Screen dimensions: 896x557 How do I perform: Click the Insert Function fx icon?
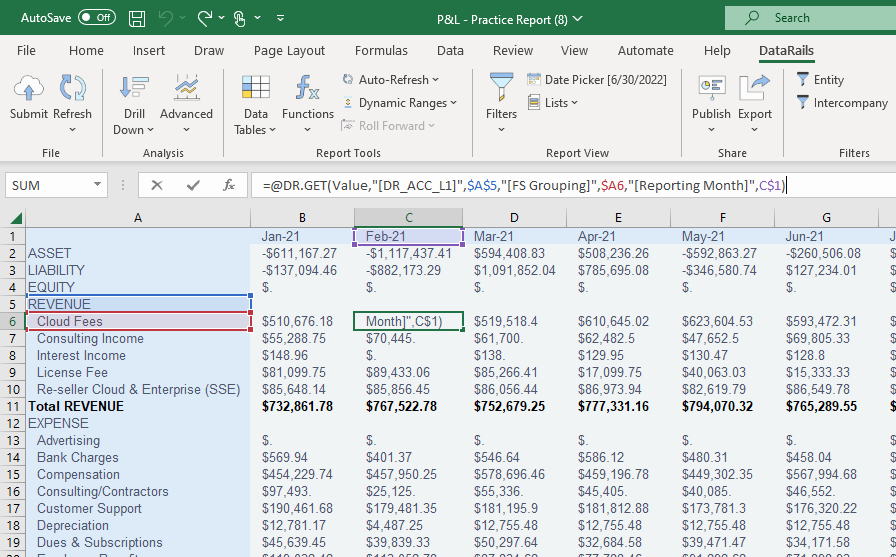pos(229,185)
